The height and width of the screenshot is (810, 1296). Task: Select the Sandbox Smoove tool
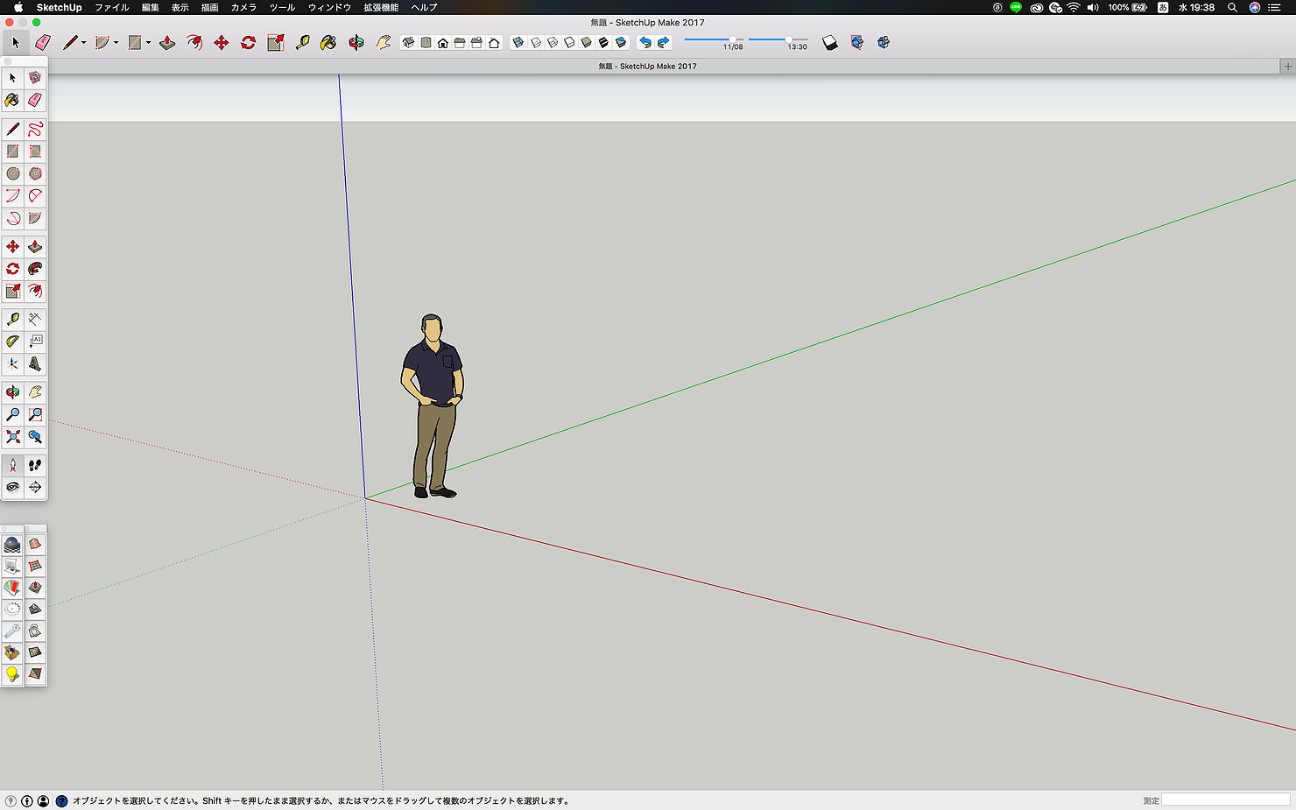pyautogui.click(x=35, y=587)
